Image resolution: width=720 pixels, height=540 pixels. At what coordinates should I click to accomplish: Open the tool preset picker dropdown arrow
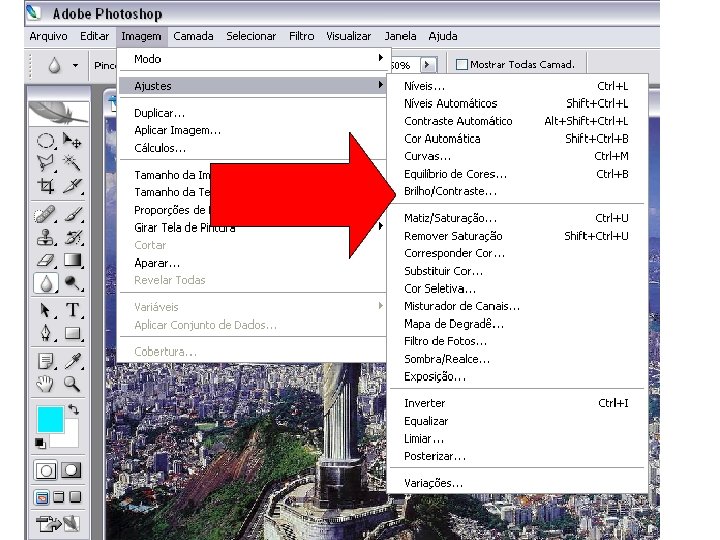[x=75, y=66]
